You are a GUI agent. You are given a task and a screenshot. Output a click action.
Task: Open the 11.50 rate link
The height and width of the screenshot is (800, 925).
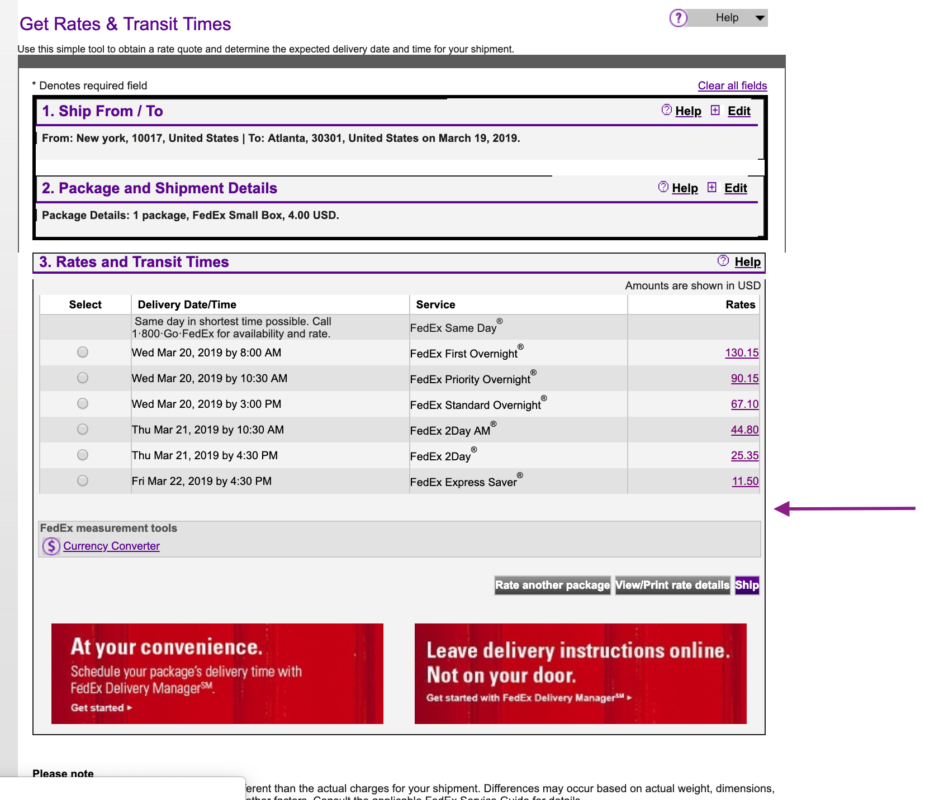(x=745, y=481)
